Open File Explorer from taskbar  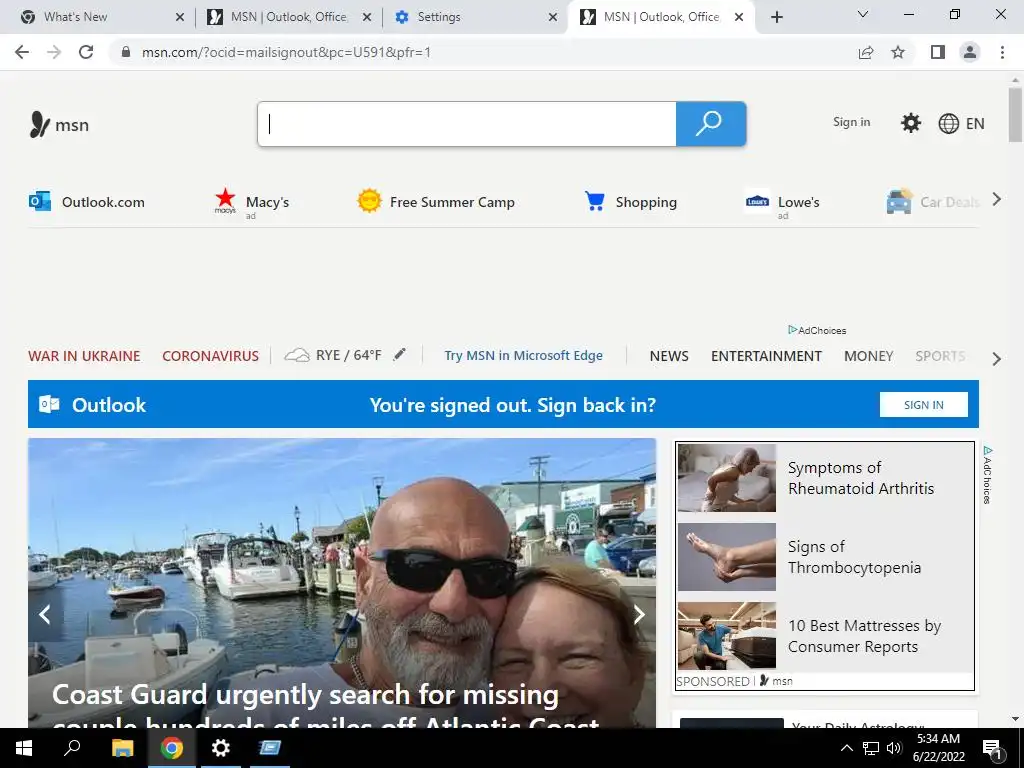coord(122,748)
